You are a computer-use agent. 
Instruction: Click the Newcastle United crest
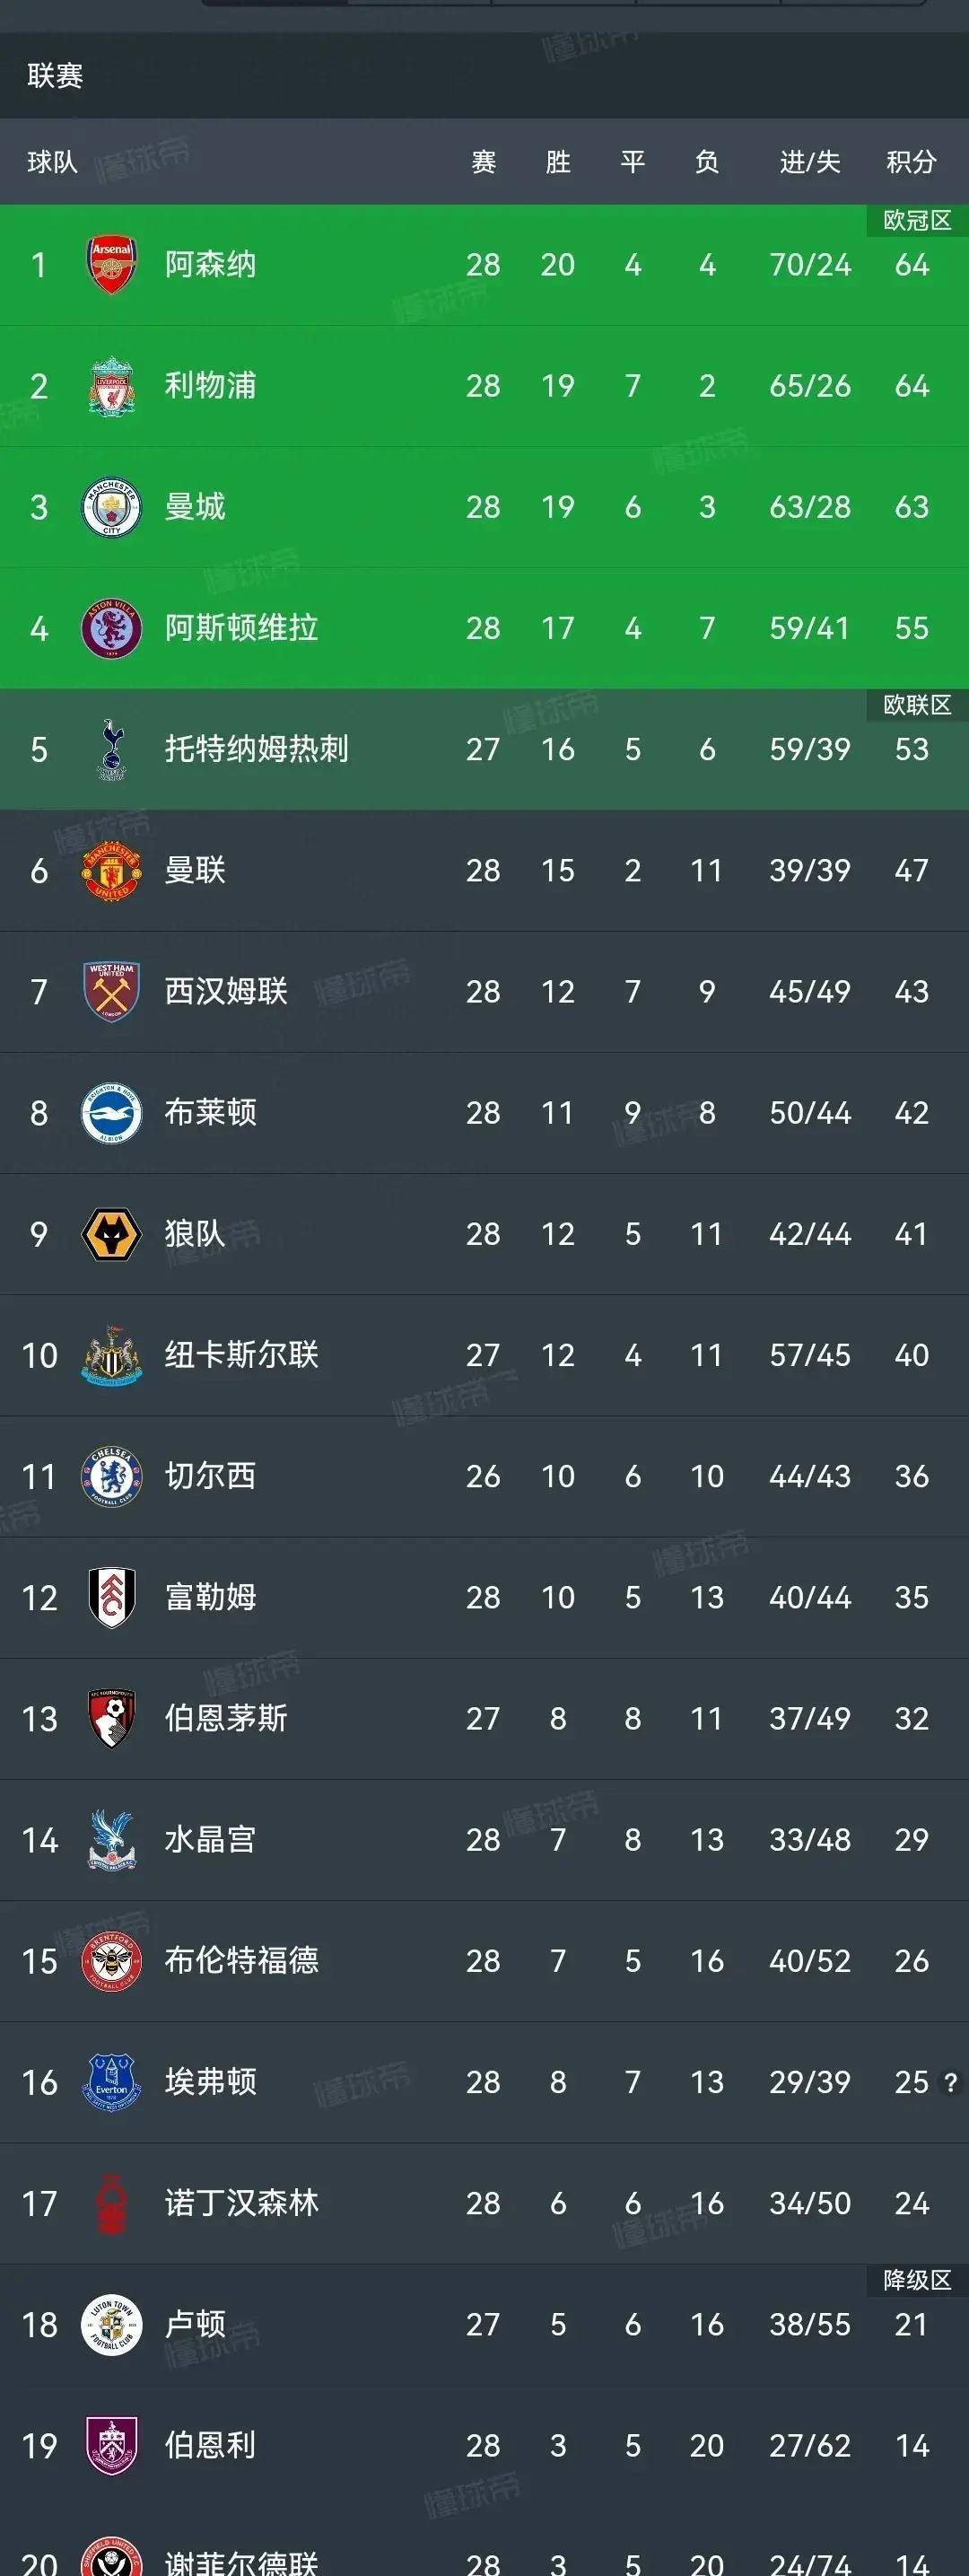[111, 1355]
